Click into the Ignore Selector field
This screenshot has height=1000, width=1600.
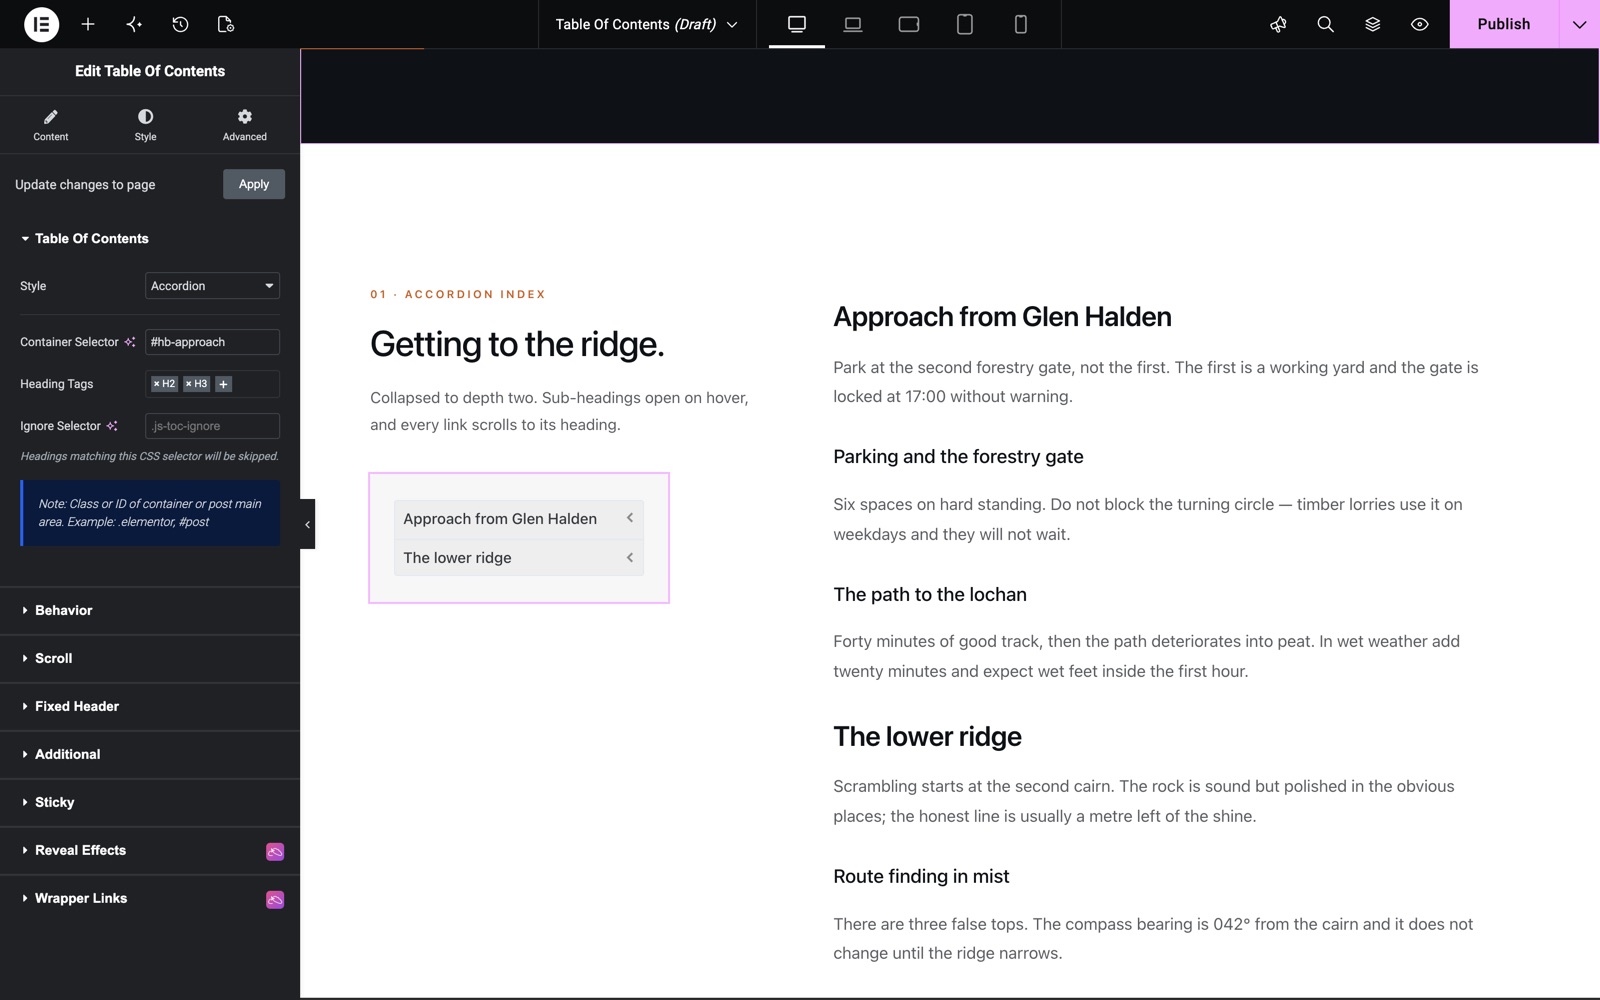pos(212,426)
